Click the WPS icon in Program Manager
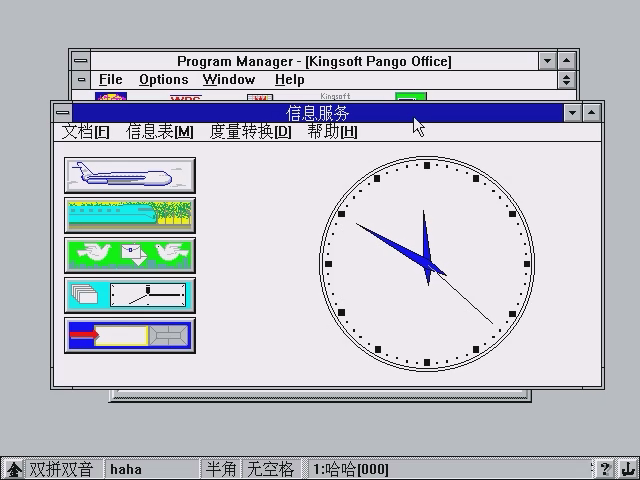 pyautogui.click(x=186, y=98)
